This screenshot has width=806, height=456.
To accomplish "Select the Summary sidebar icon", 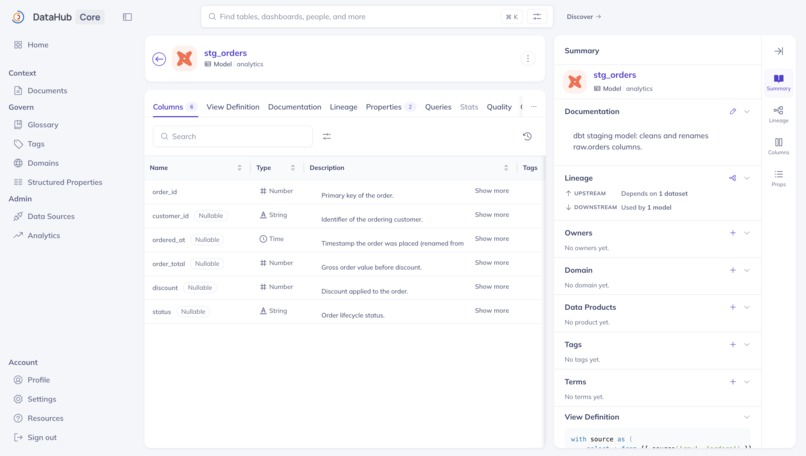I will pyautogui.click(x=779, y=82).
